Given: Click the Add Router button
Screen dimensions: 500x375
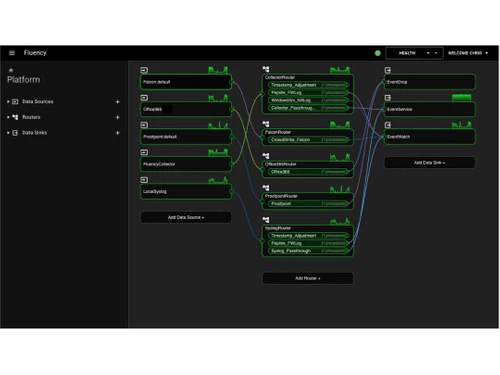Looking at the screenshot, I should click(x=308, y=278).
